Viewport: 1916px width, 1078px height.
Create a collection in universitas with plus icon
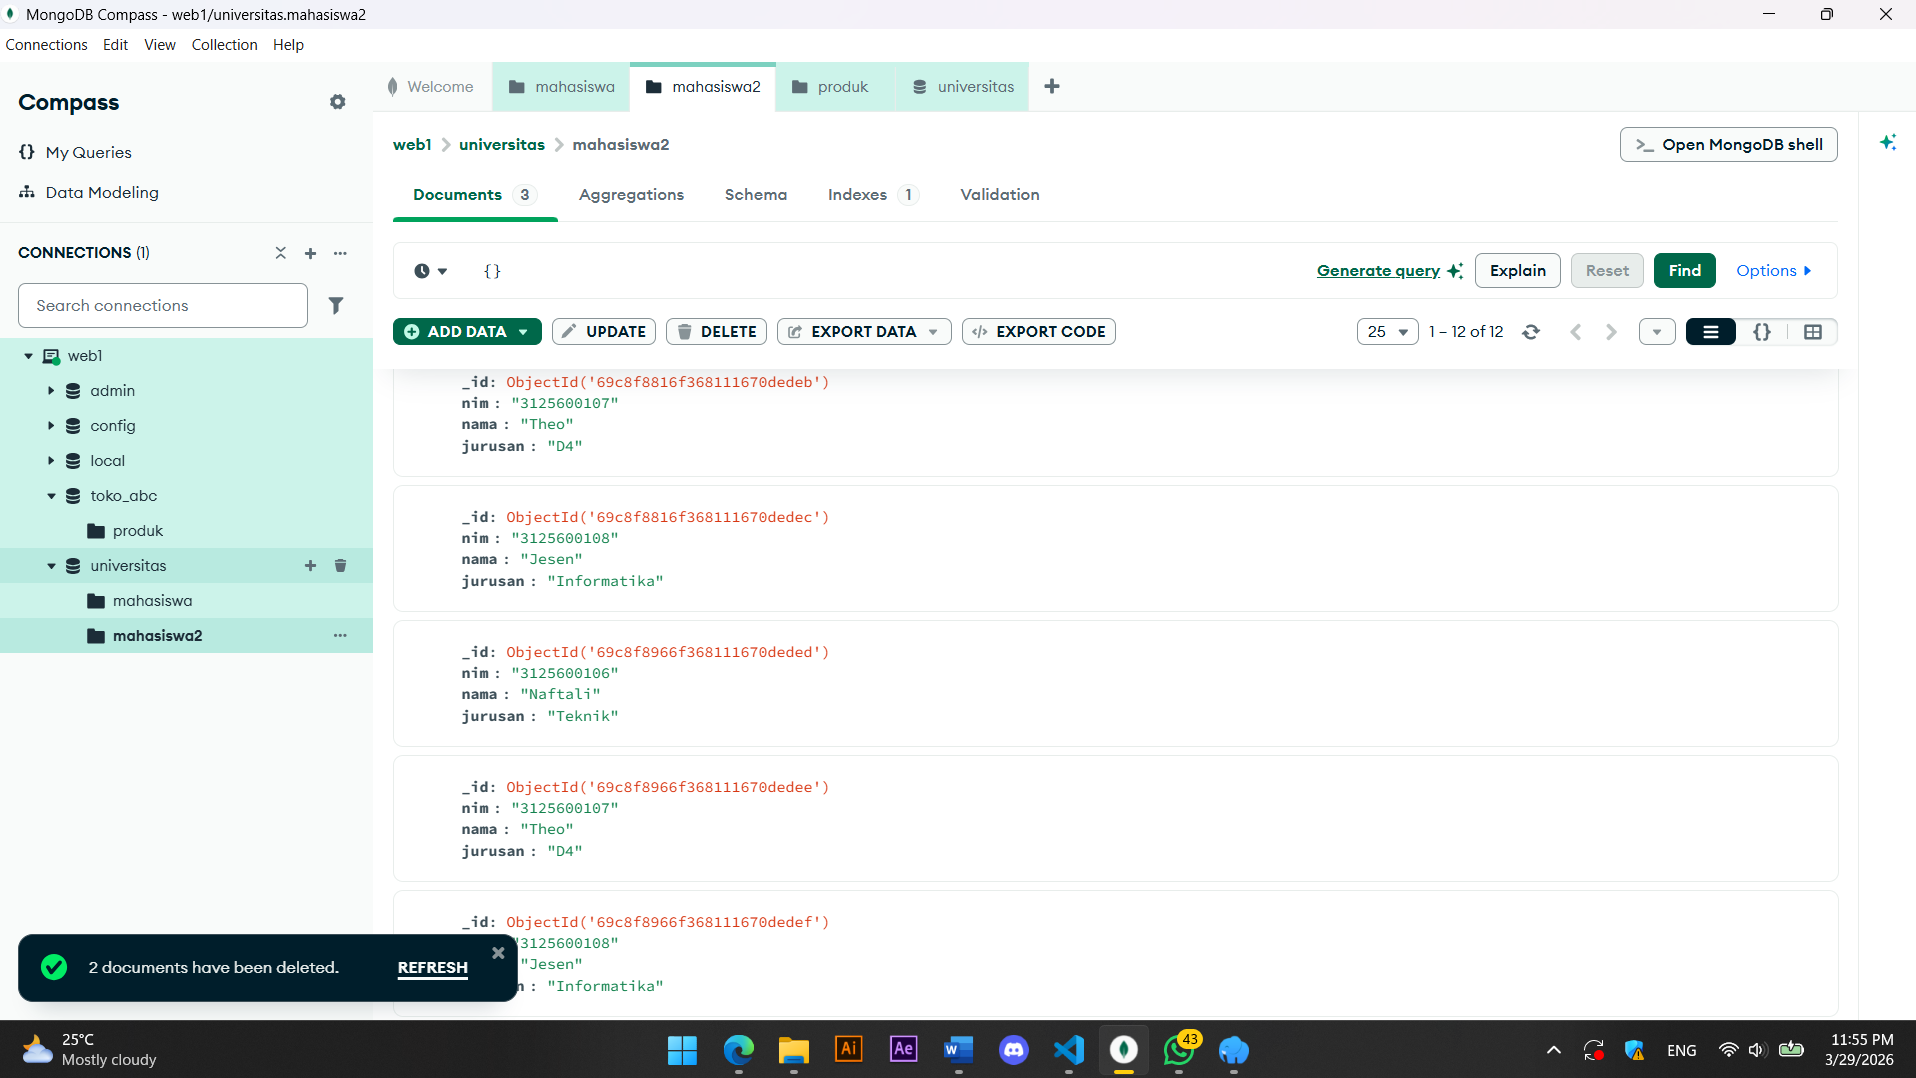click(x=310, y=566)
